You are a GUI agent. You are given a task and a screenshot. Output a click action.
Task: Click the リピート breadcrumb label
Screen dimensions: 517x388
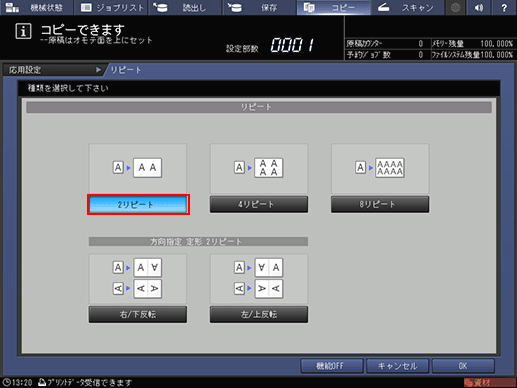pyautogui.click(x=126, y=70)
